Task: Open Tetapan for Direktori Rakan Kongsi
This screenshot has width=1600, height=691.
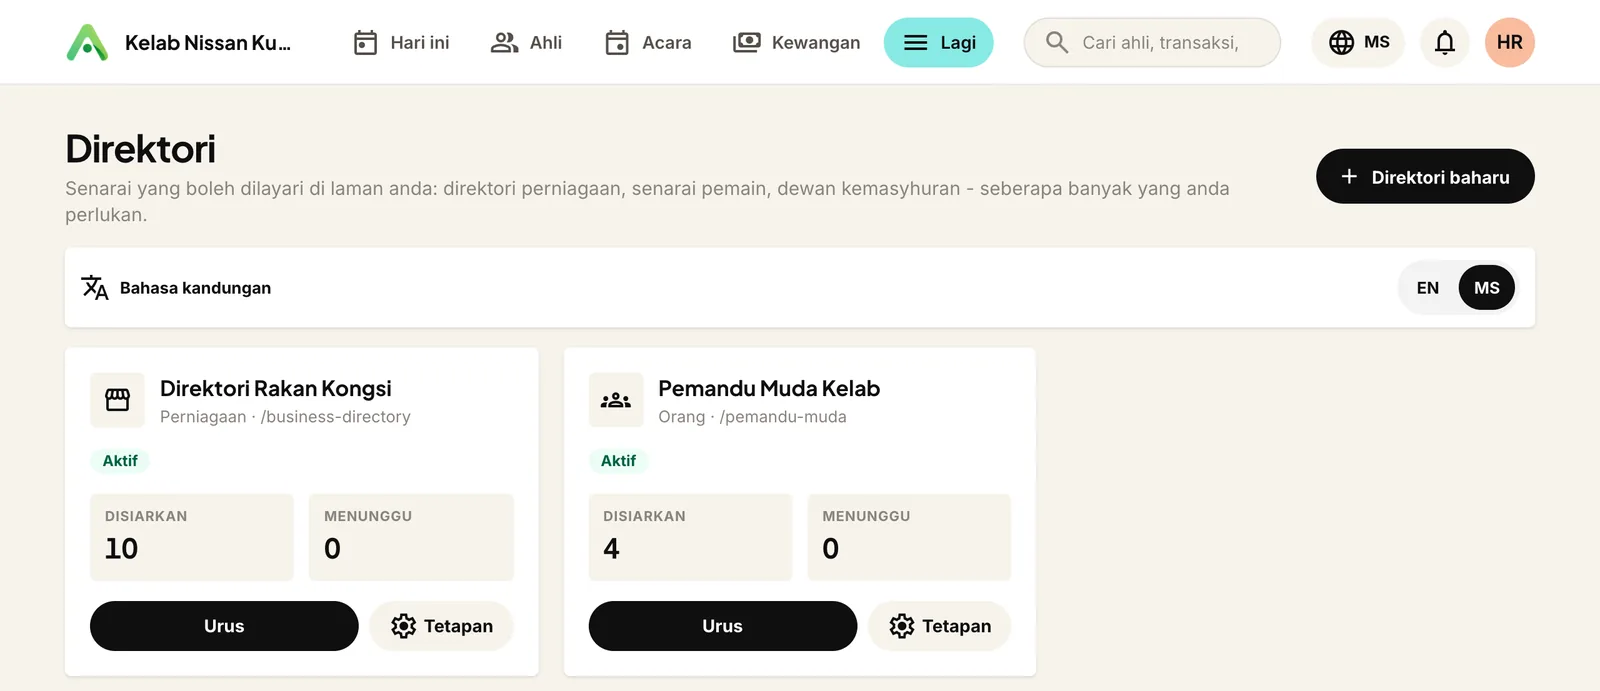Action: (x=441, y=626)
